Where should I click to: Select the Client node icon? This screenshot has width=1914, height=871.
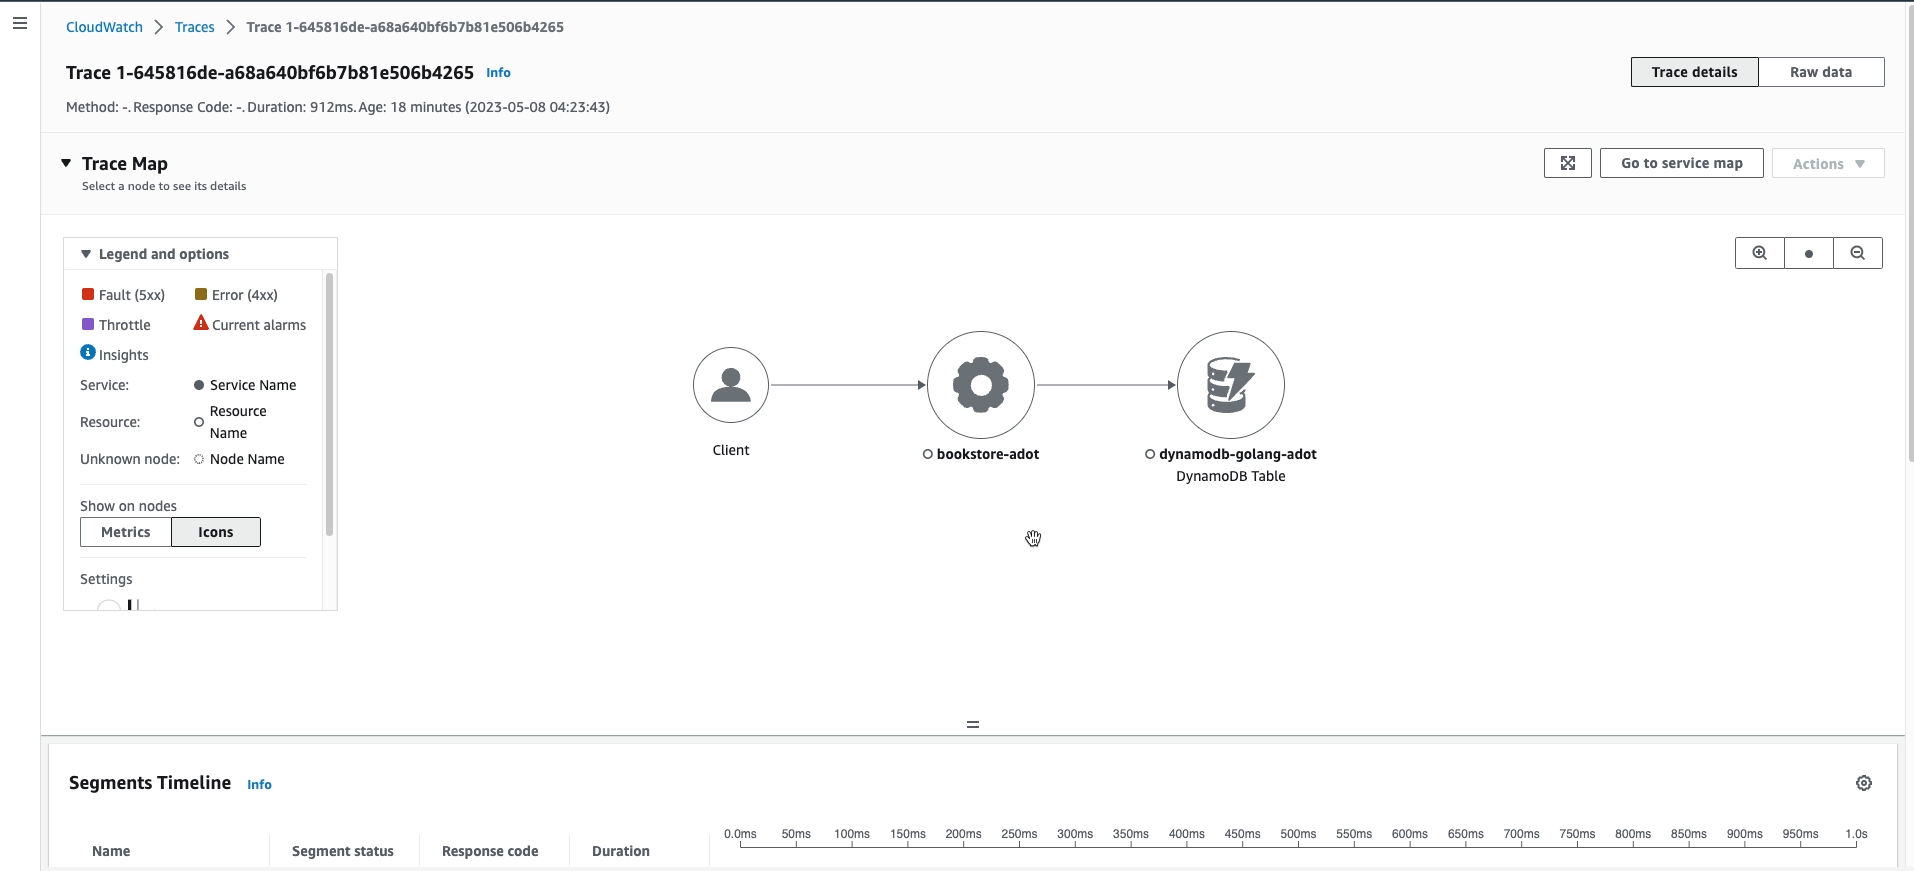coord(731,385)
